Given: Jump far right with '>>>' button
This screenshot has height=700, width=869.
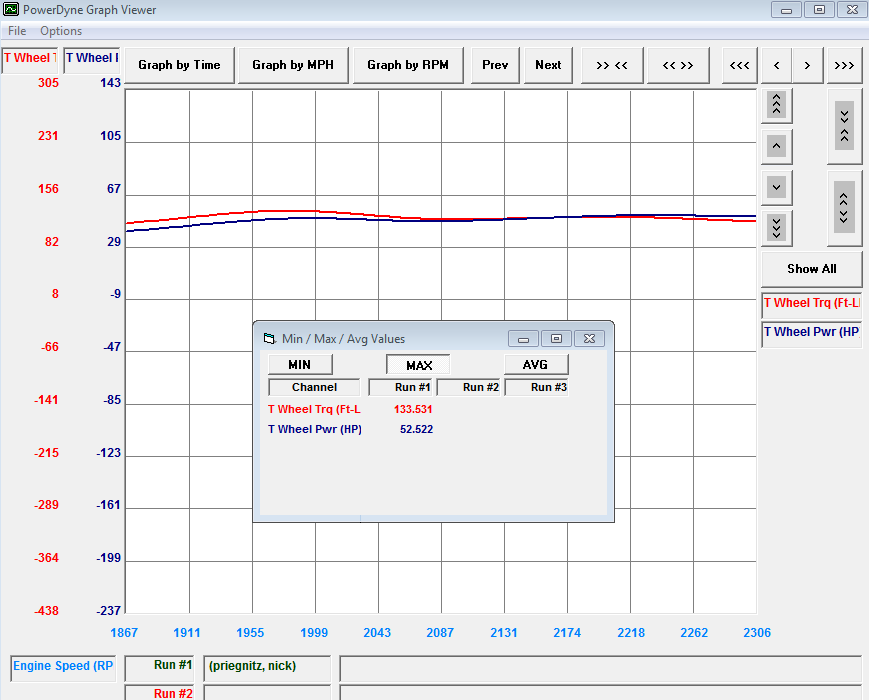Looking at the screenshot, I should point(844,65).
